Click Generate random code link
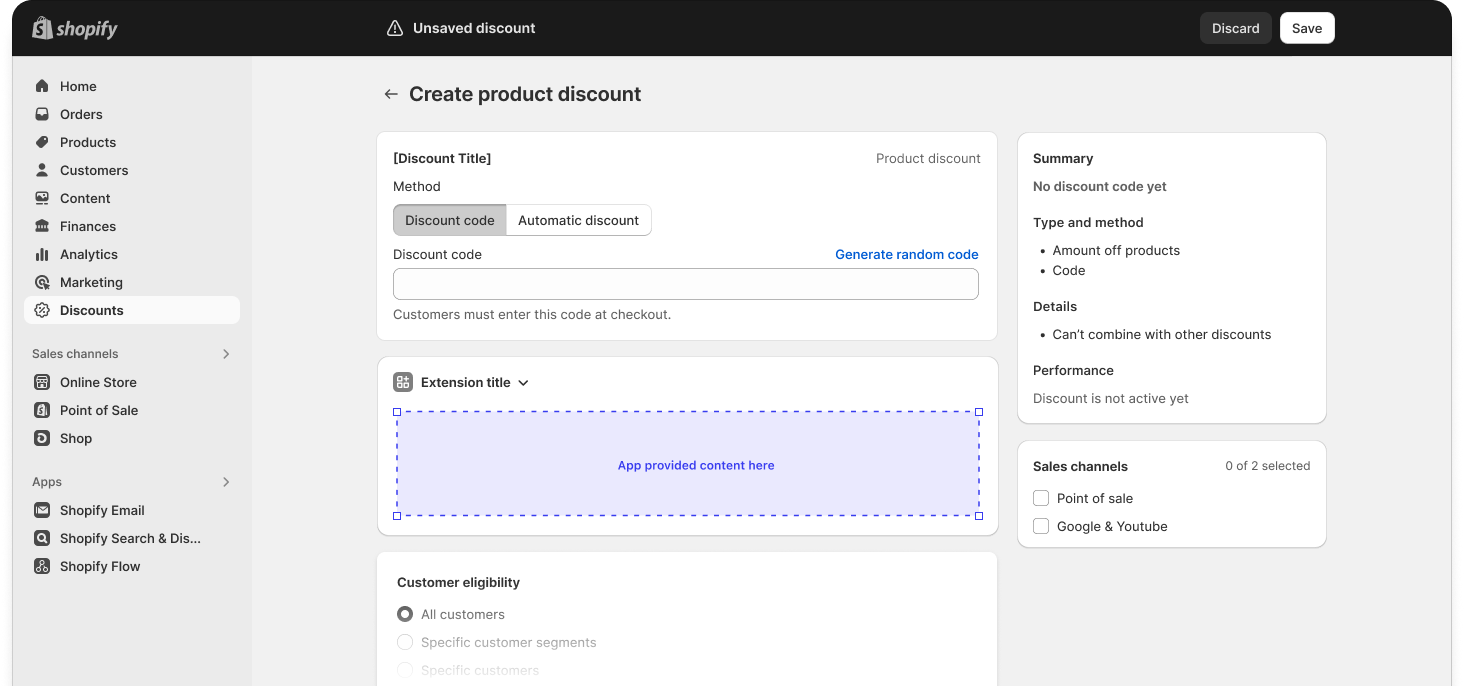This screenshot has height=686, width=1464. [x=906, y=254]
